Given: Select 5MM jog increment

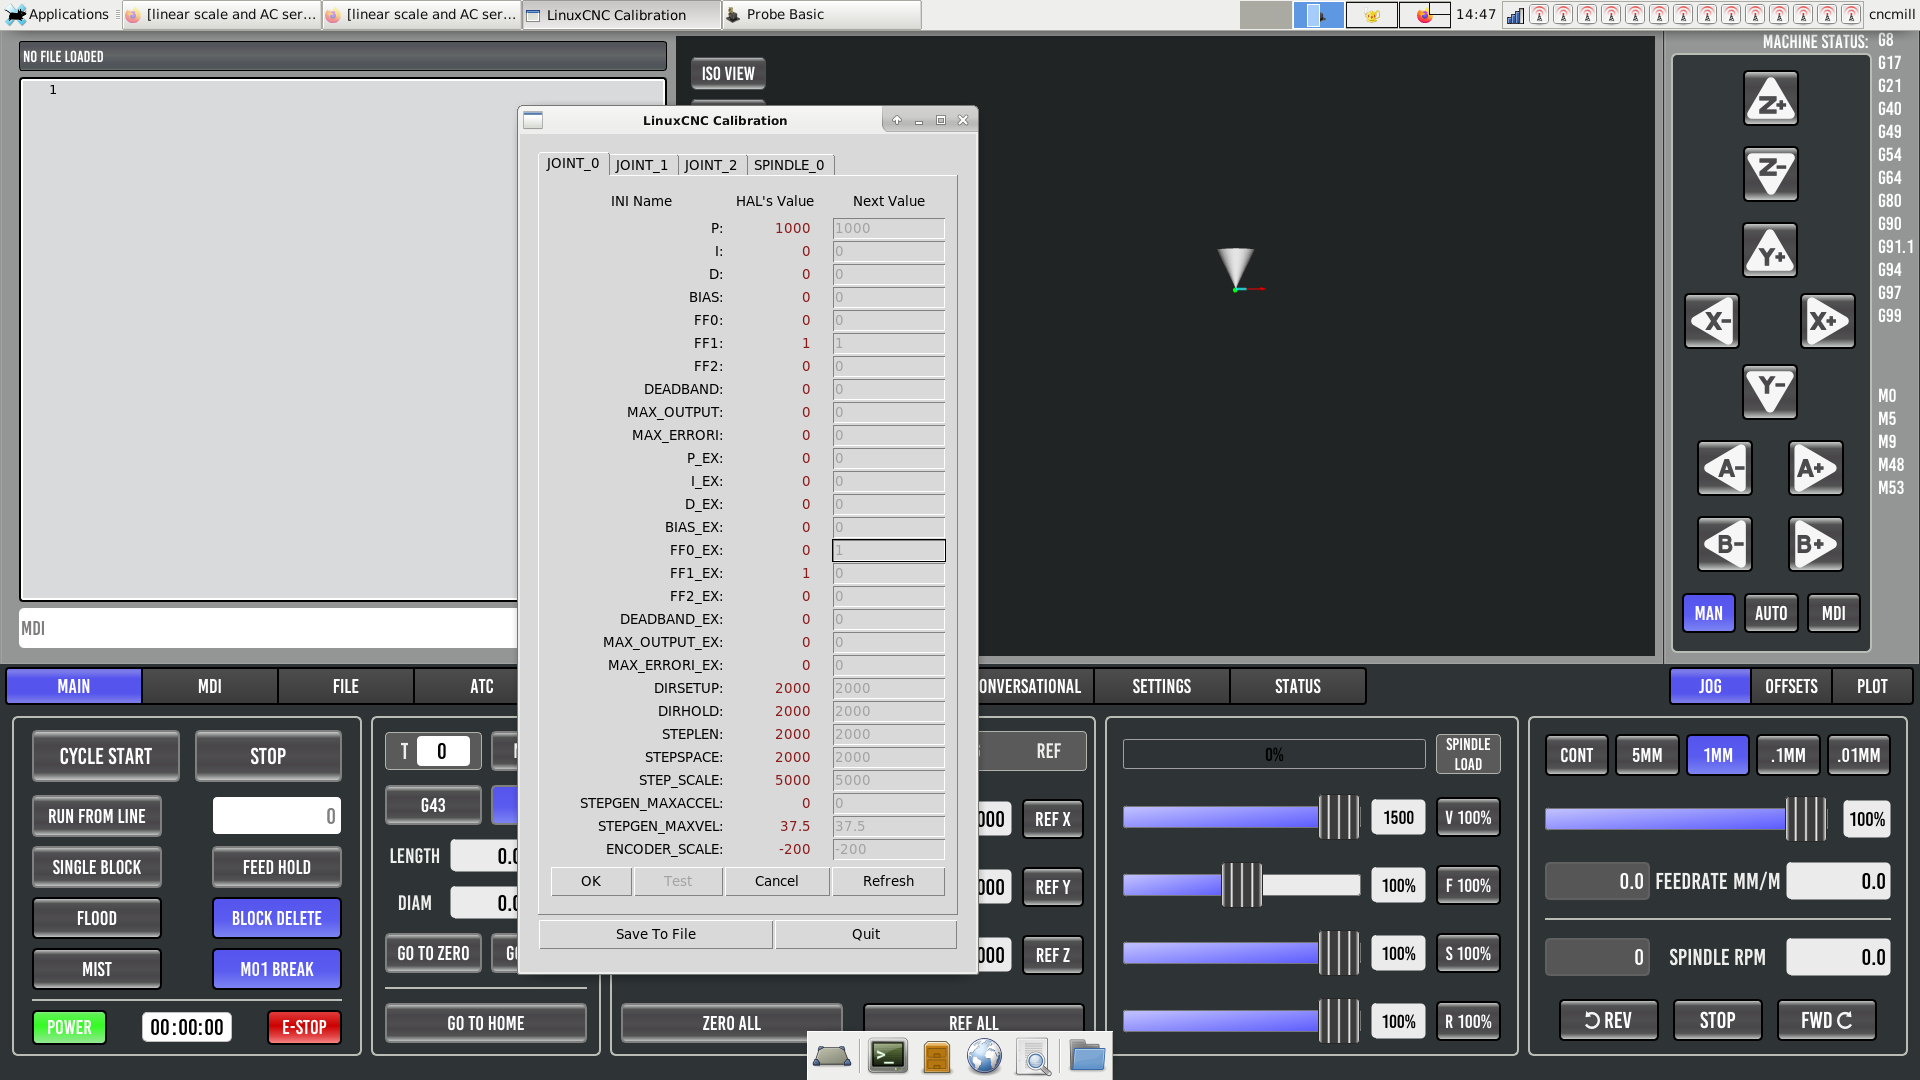Looking at the screenshot, I should 1647,755.
